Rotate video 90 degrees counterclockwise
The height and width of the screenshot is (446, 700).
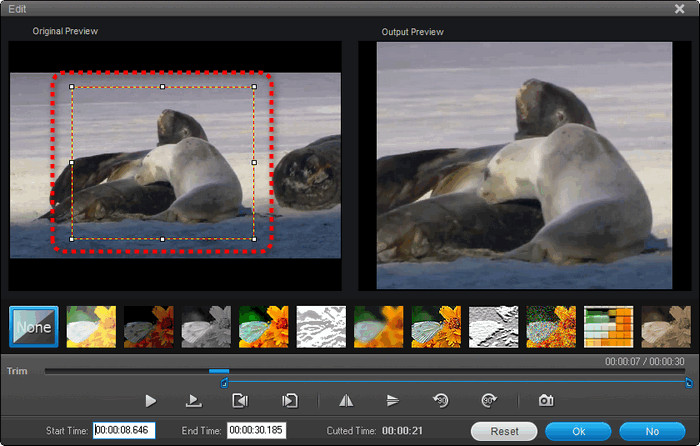click(x=441, y=400)
